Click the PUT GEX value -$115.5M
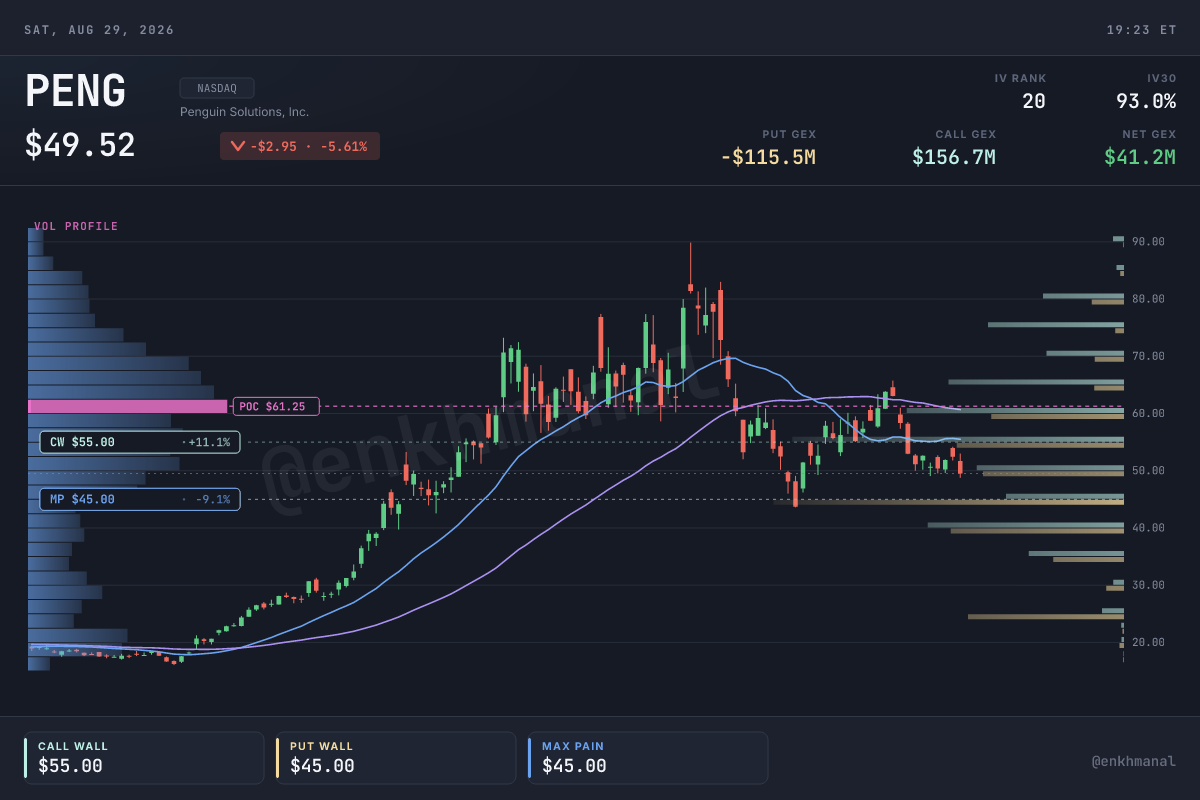This screenshot has height=800, width=1200. click(768, 157)
